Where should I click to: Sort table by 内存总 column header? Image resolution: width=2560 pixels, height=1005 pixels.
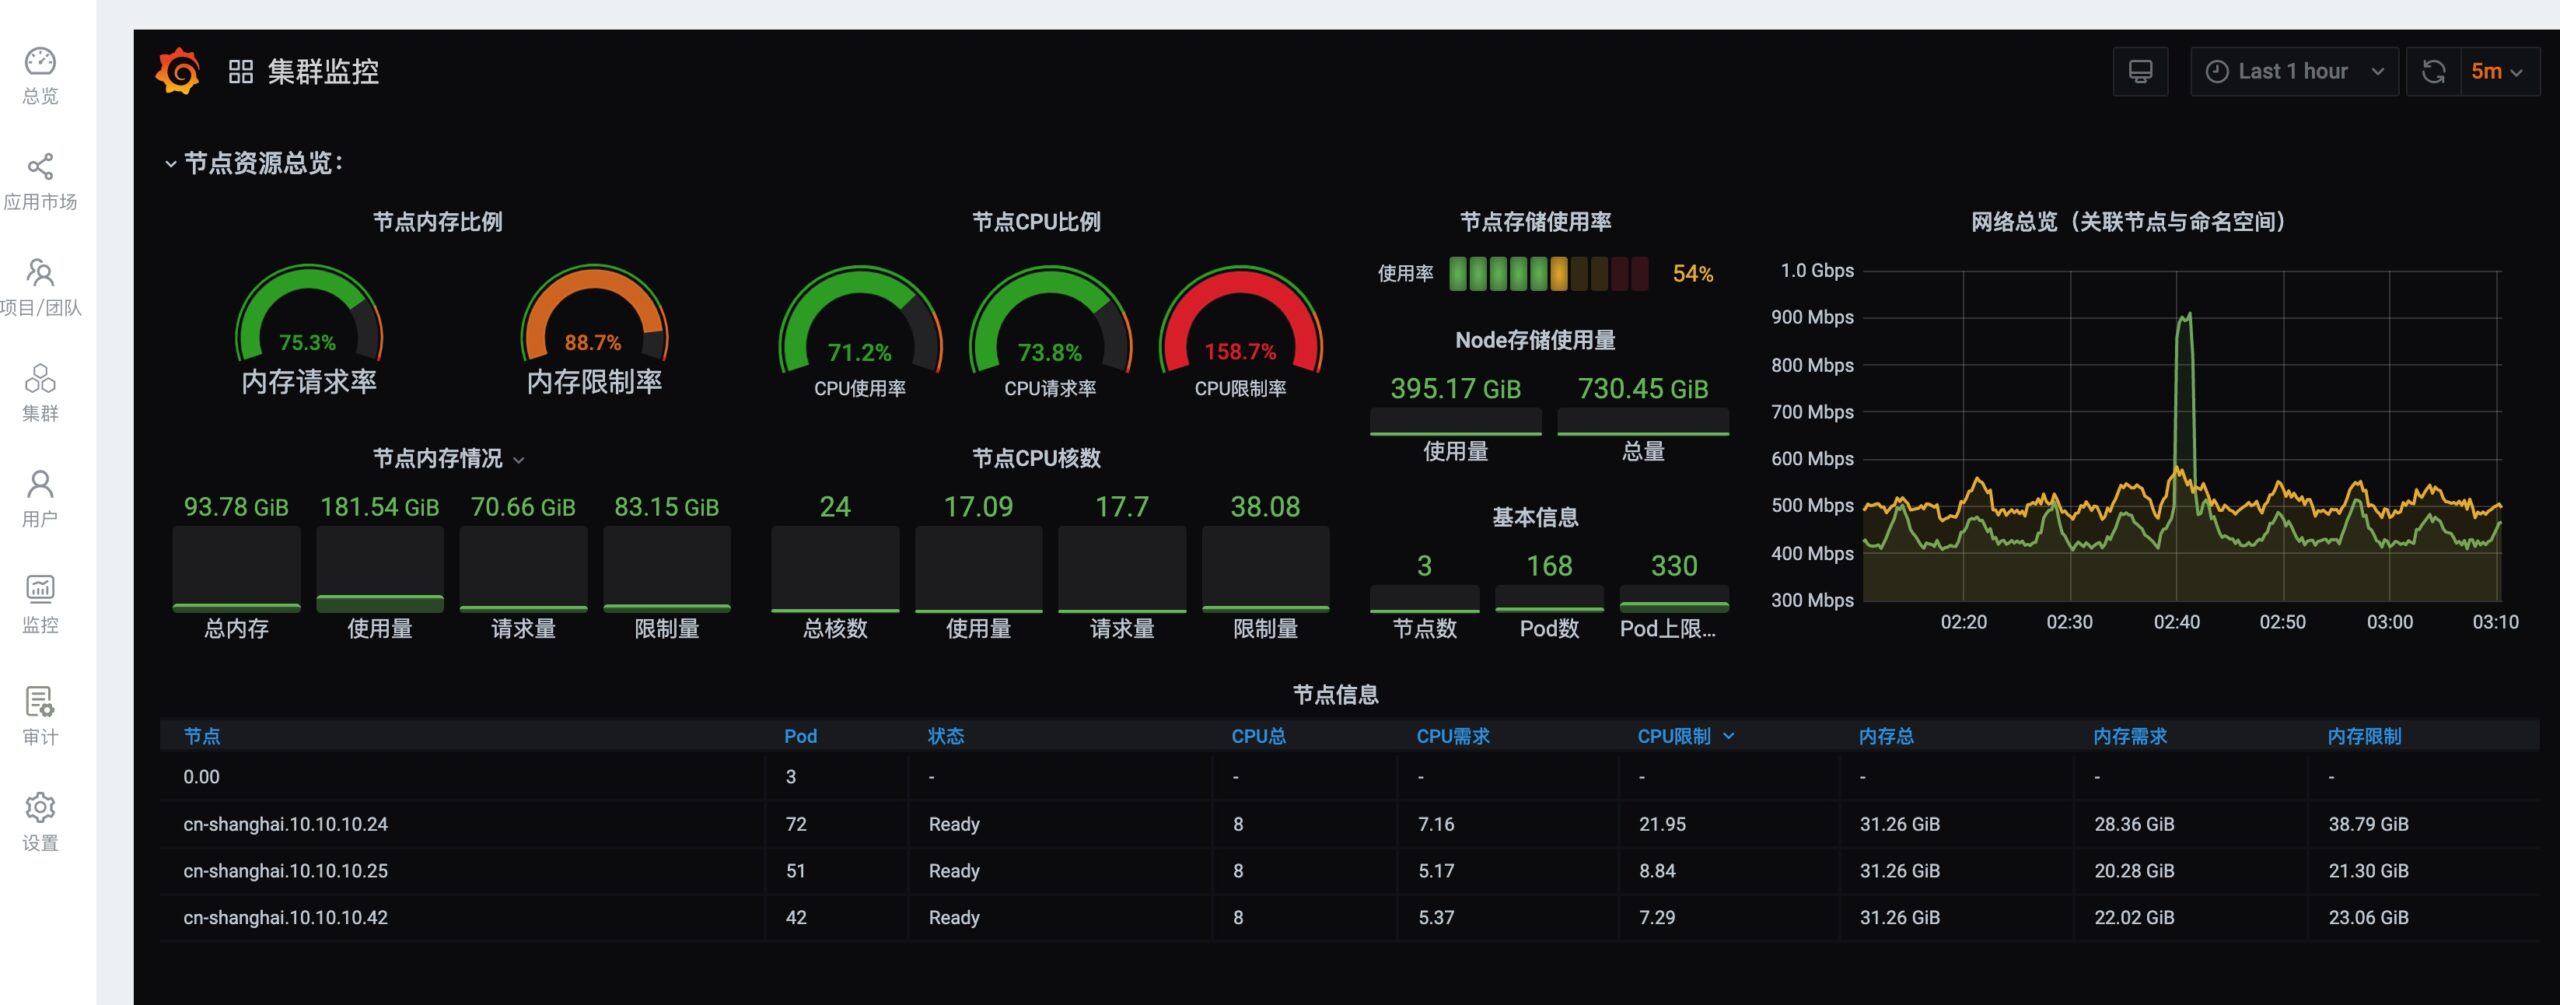pyautogui.click(x=1886, y=736)
